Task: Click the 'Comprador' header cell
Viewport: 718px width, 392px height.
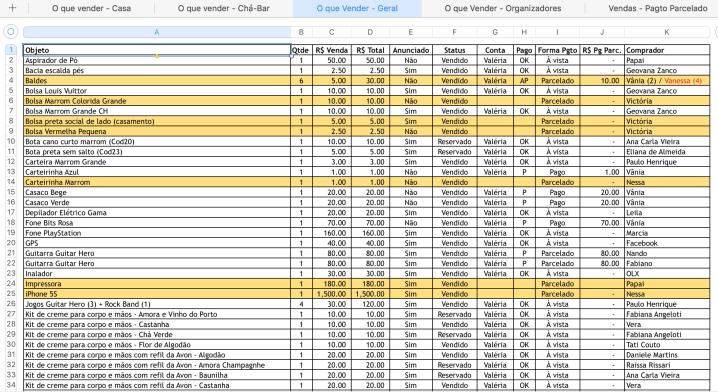Action: point(667,50)
